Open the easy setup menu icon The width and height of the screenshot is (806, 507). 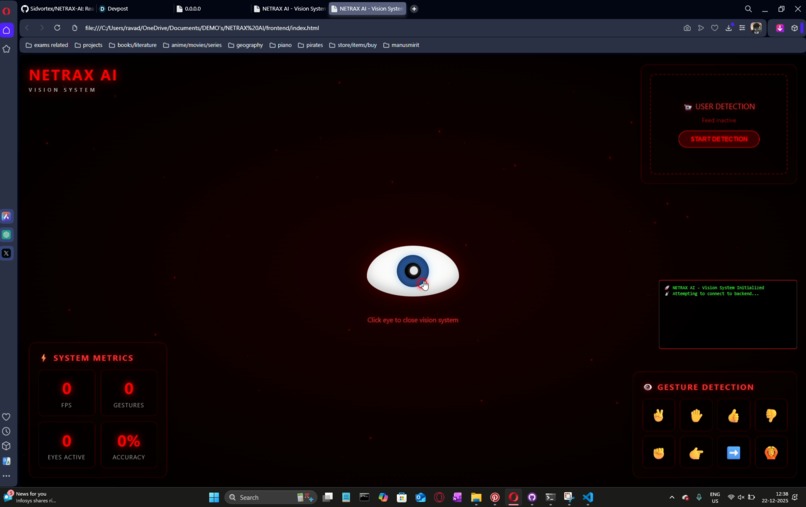point(742,28)
